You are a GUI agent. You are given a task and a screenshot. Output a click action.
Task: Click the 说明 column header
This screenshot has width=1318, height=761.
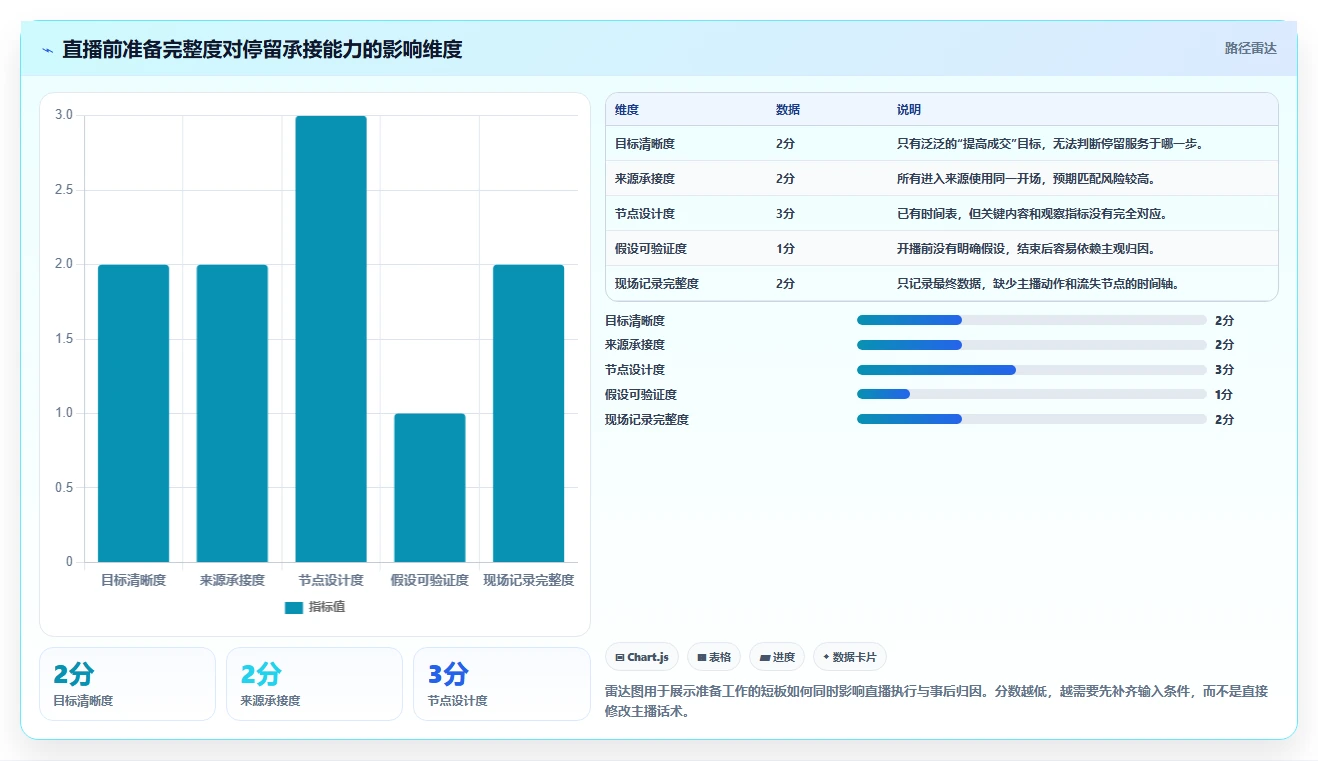click(x=909, y=110)
